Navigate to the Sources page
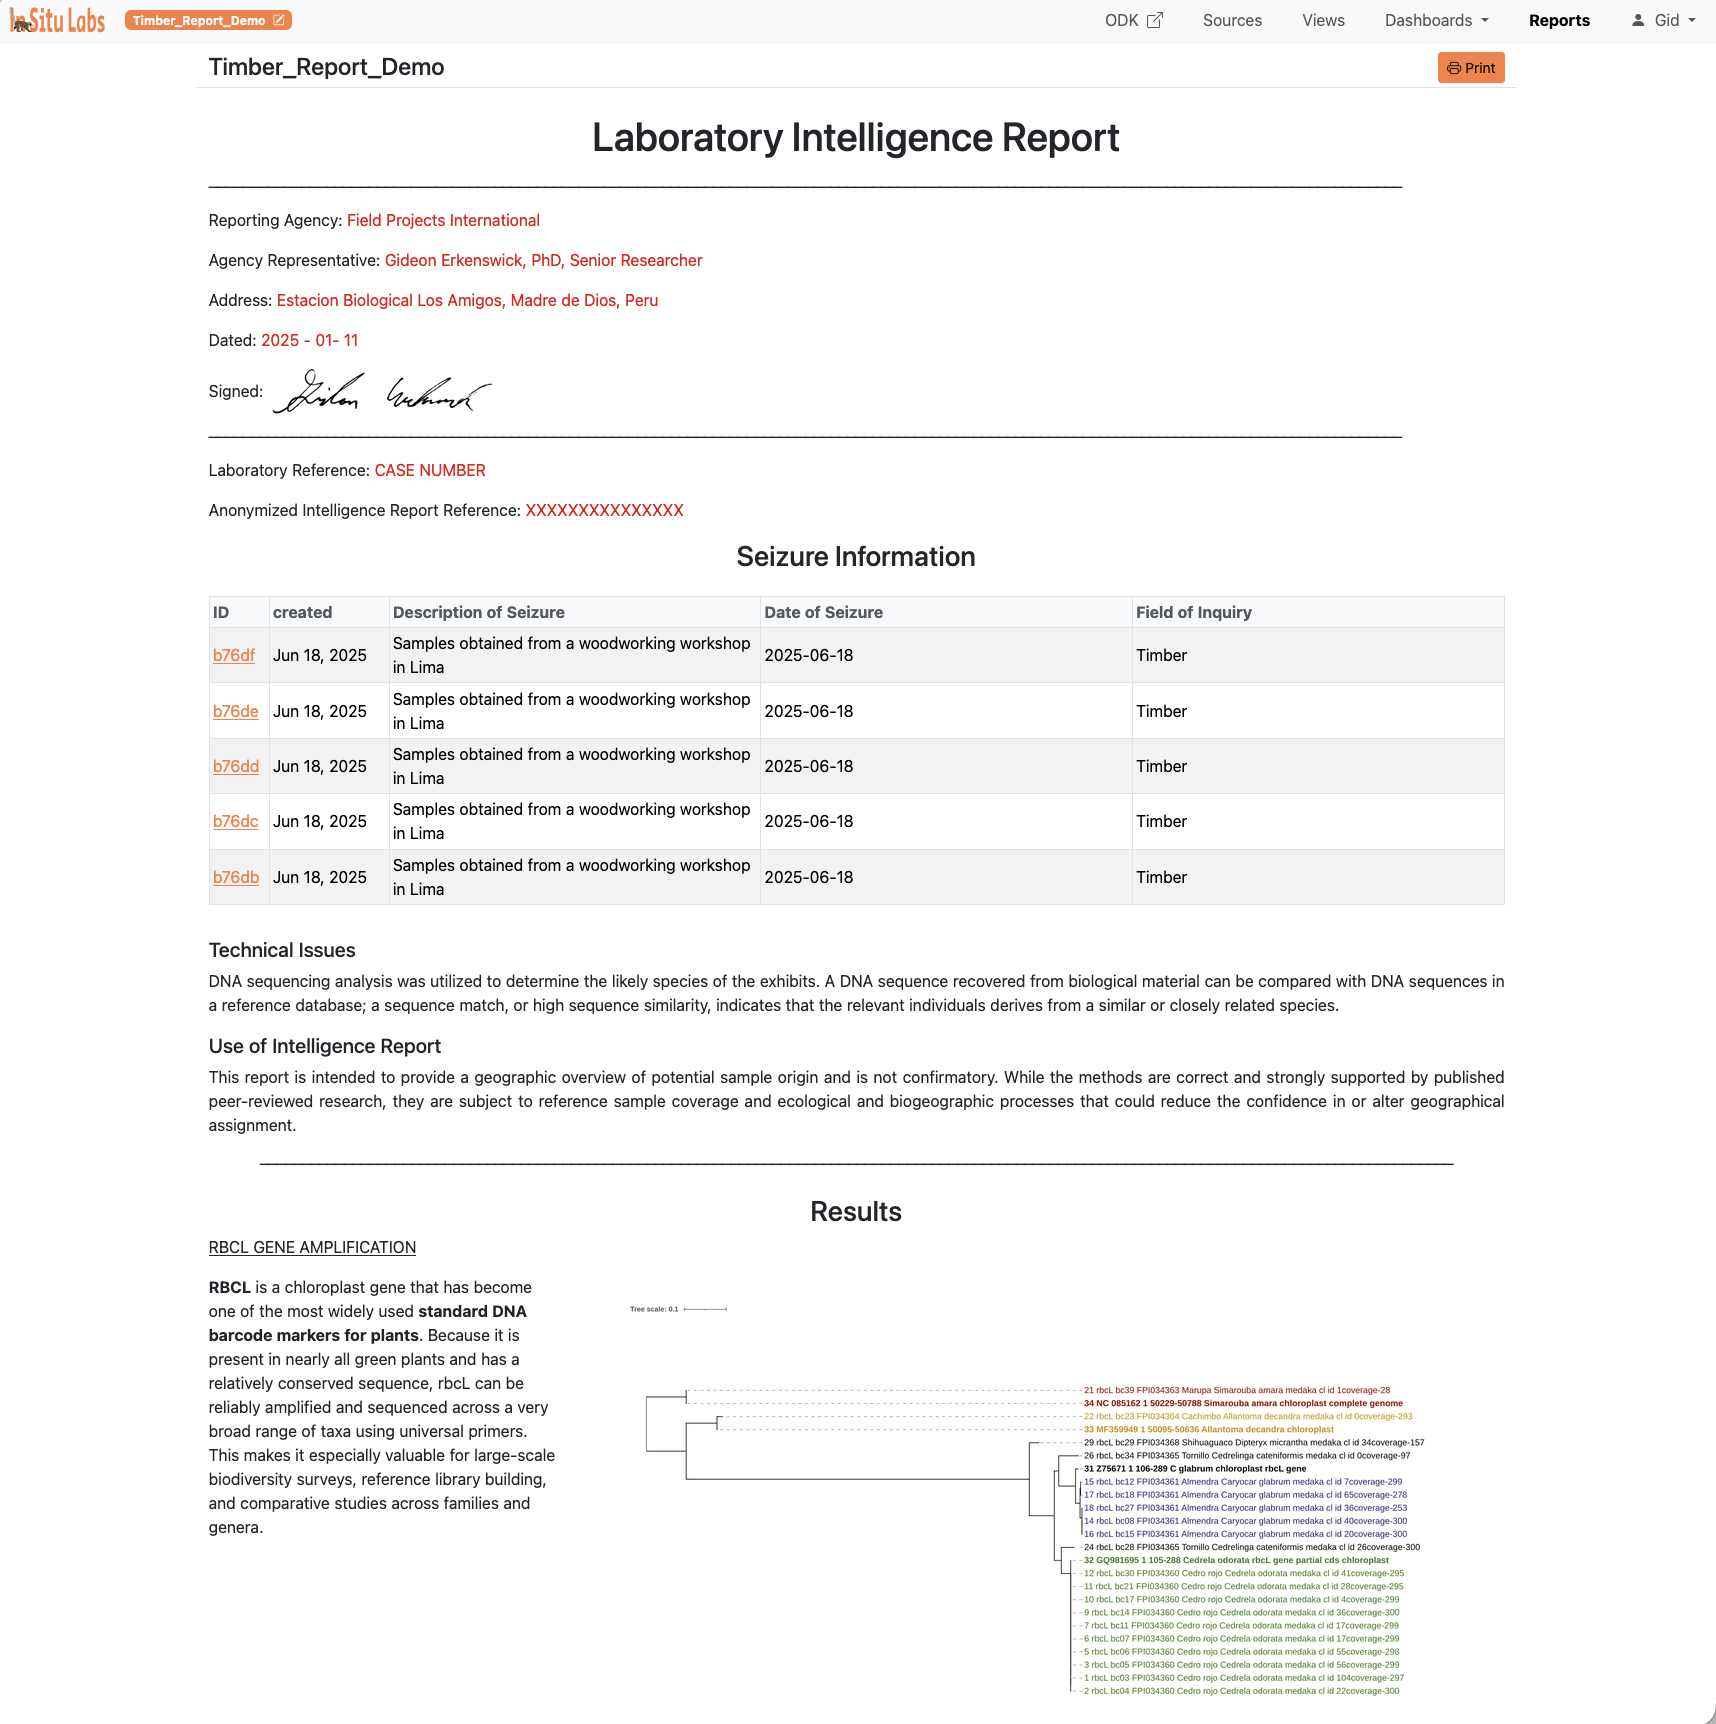 coord(1232,20)
